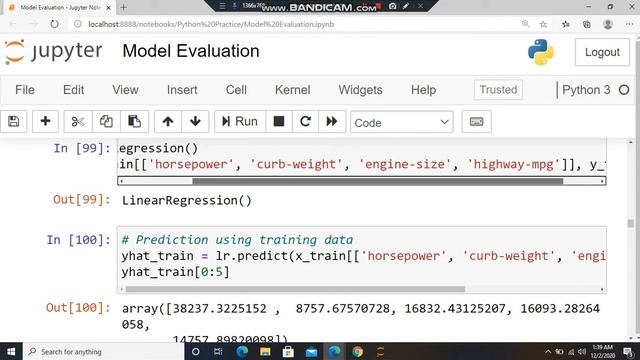Open Task View in taskbar

tap(218, 351)
